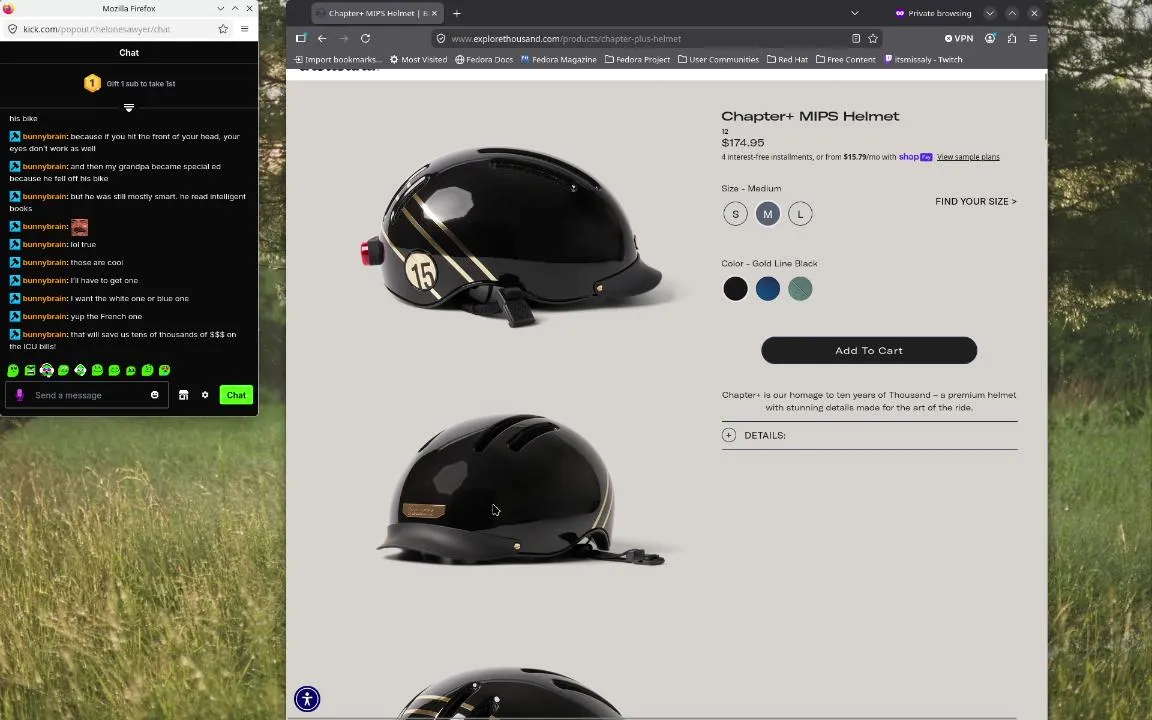Insert the emote with white headphones and sunglasses
Screen dimensions: 1152x720
coord(47,370)
